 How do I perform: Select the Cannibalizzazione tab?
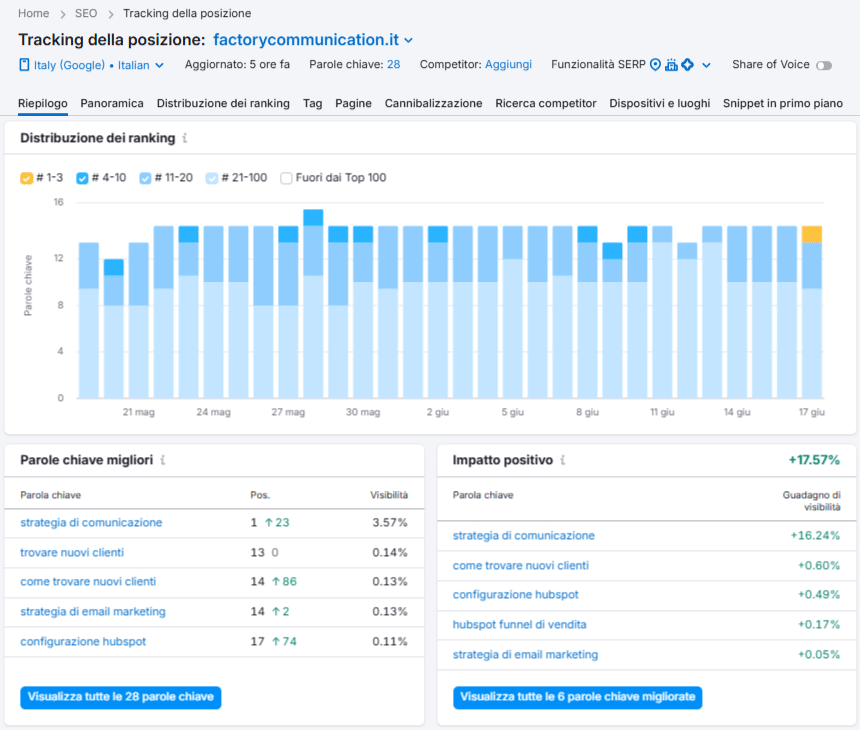pyautogui.click(x=433, y=103)
